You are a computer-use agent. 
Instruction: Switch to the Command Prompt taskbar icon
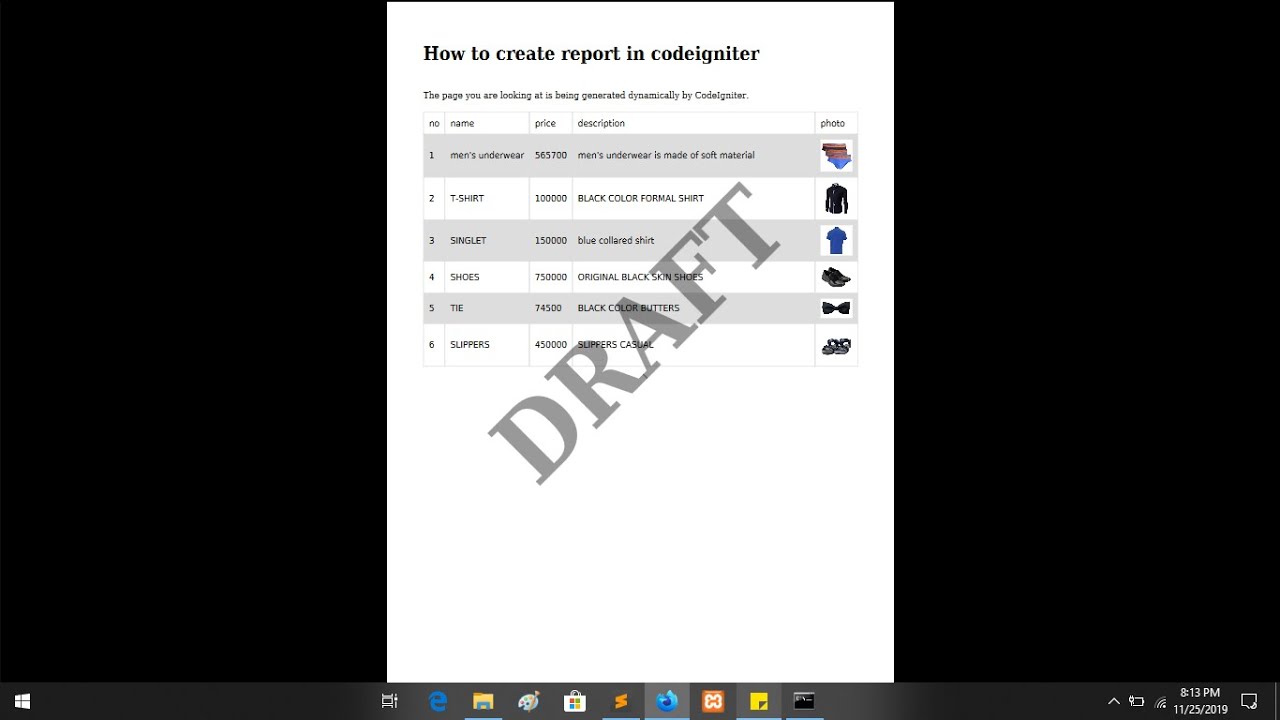pyautogui.click(x=804, y=701)
